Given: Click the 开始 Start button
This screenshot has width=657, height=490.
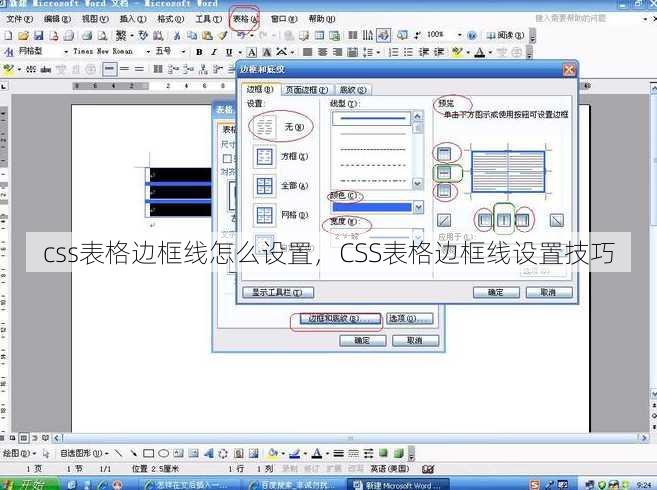Looking at the screenshot, I should 28,485.
